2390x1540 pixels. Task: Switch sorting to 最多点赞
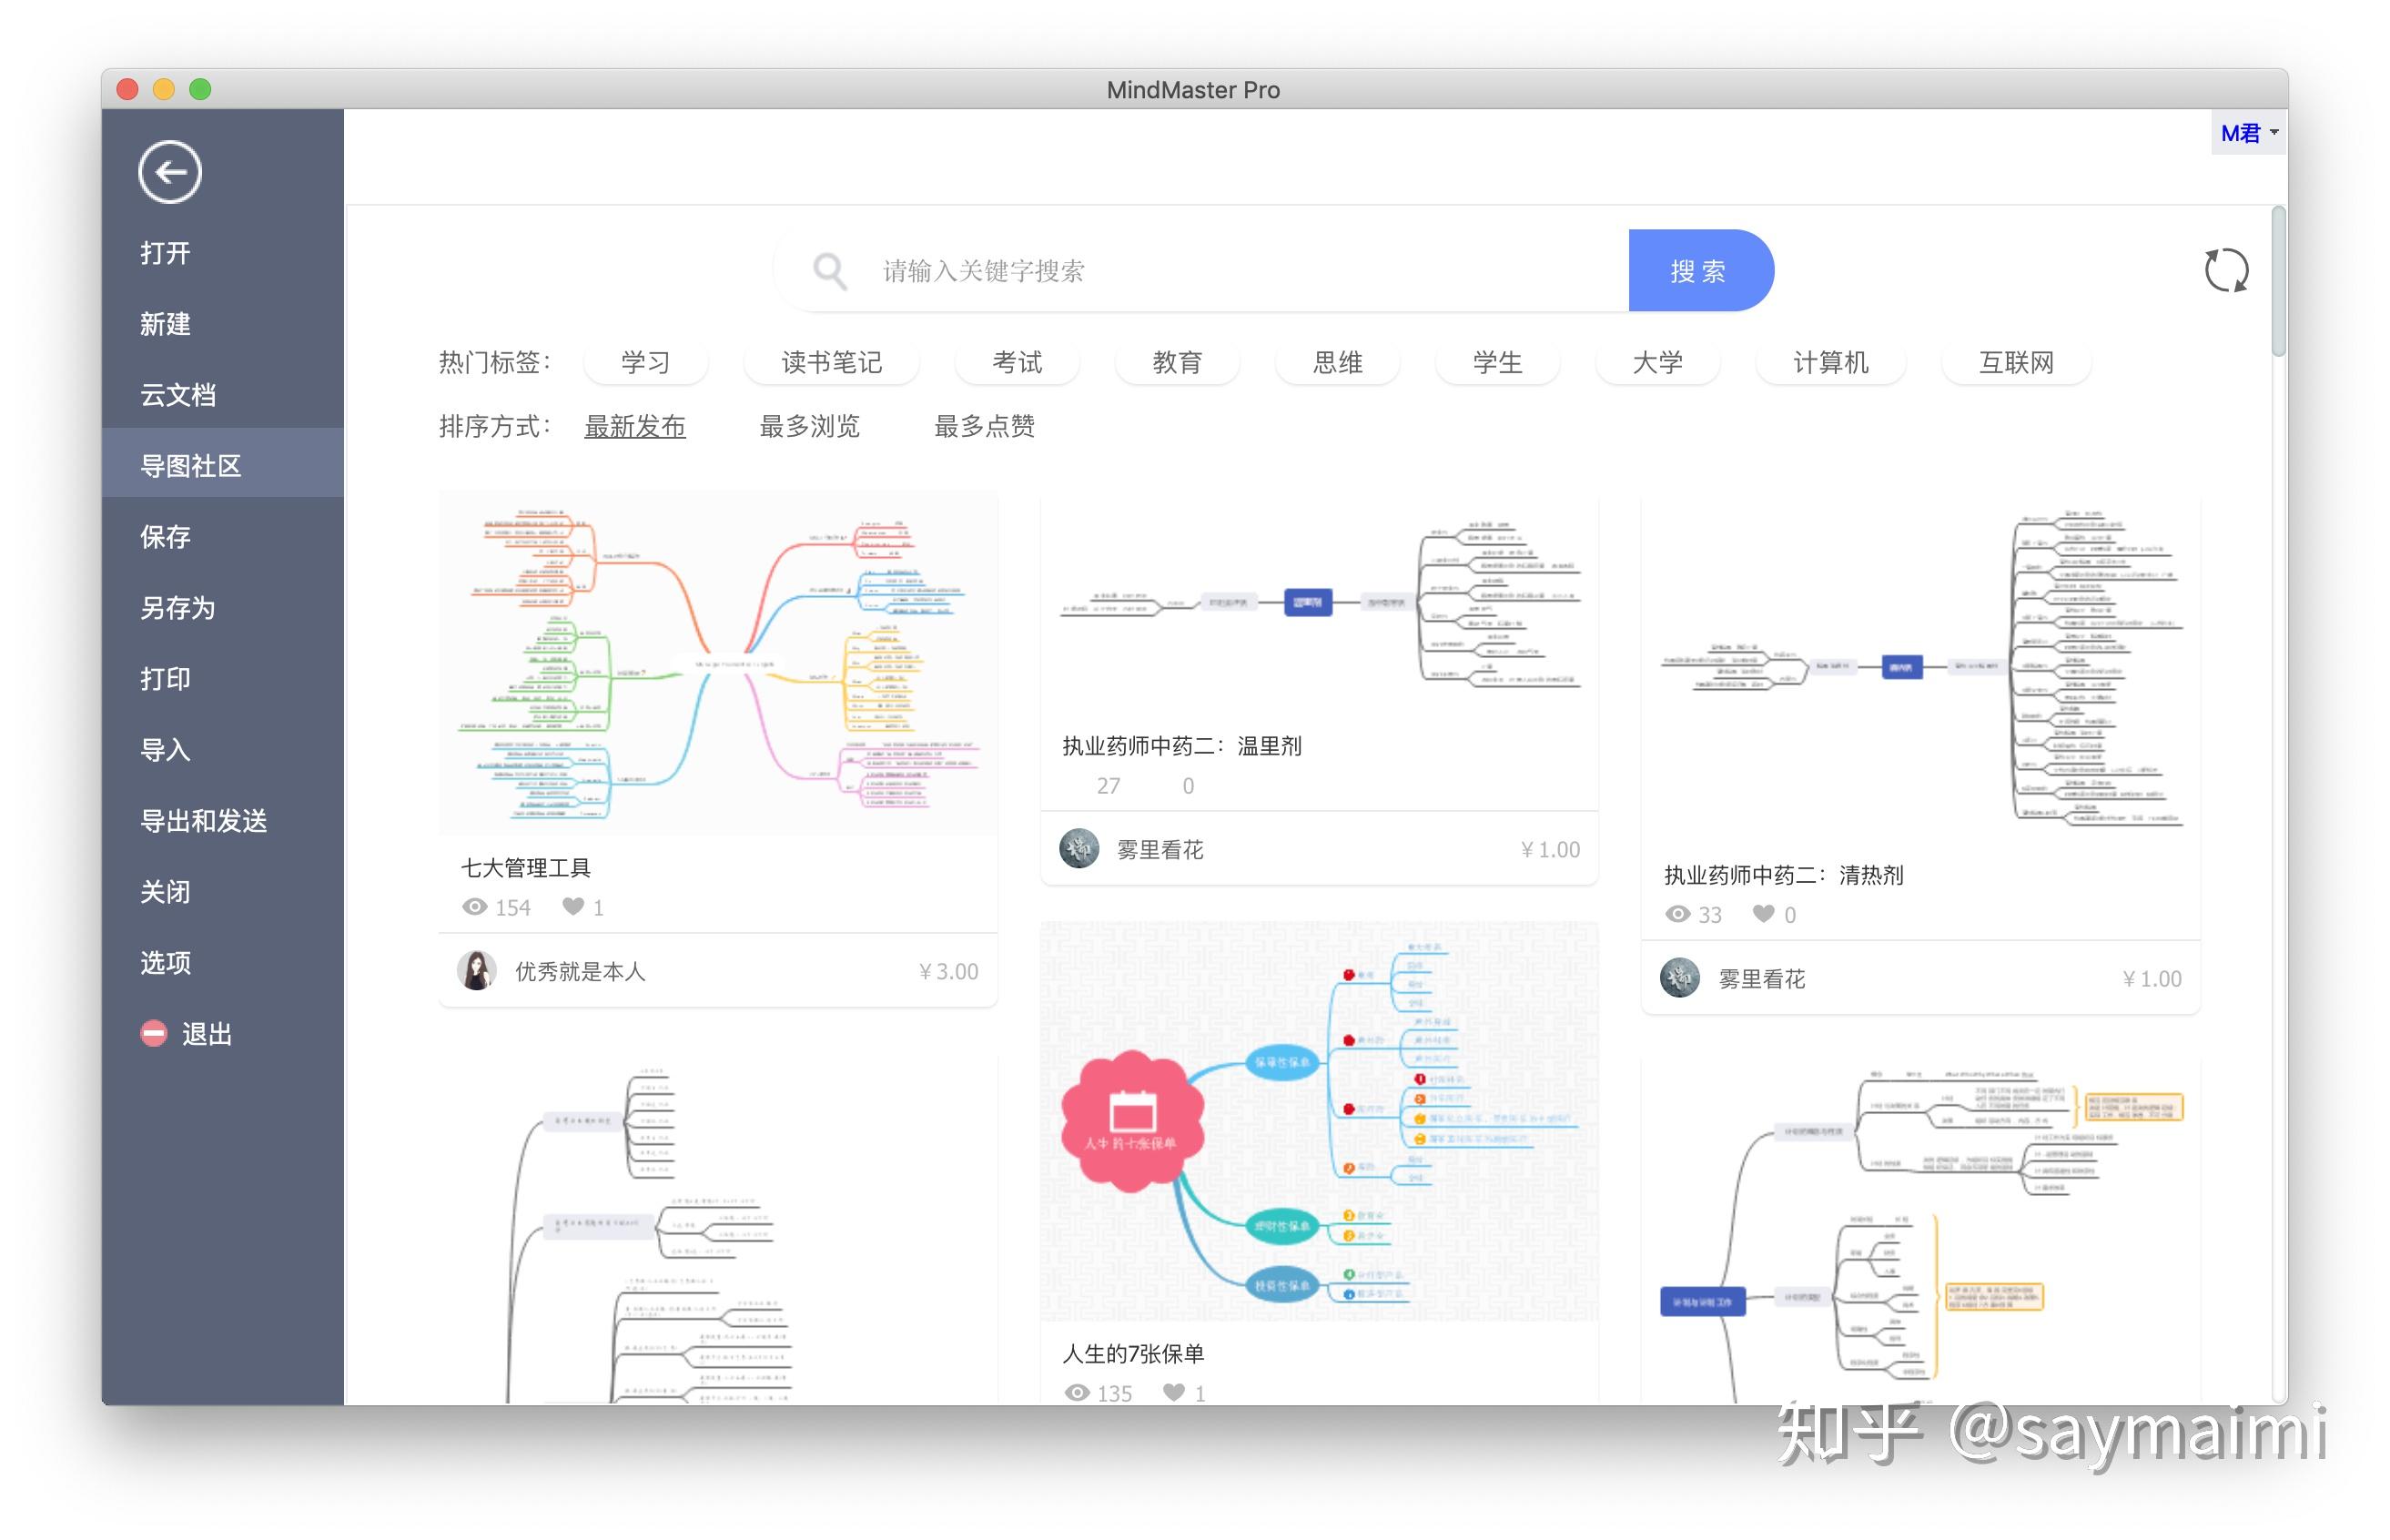pos(984,427)
